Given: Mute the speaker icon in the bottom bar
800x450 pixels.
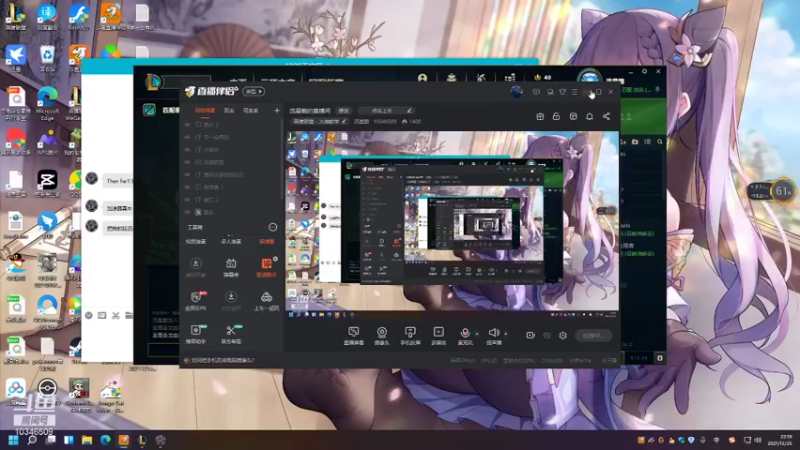Looking at the screenshot, I should [x=493, y=333].
